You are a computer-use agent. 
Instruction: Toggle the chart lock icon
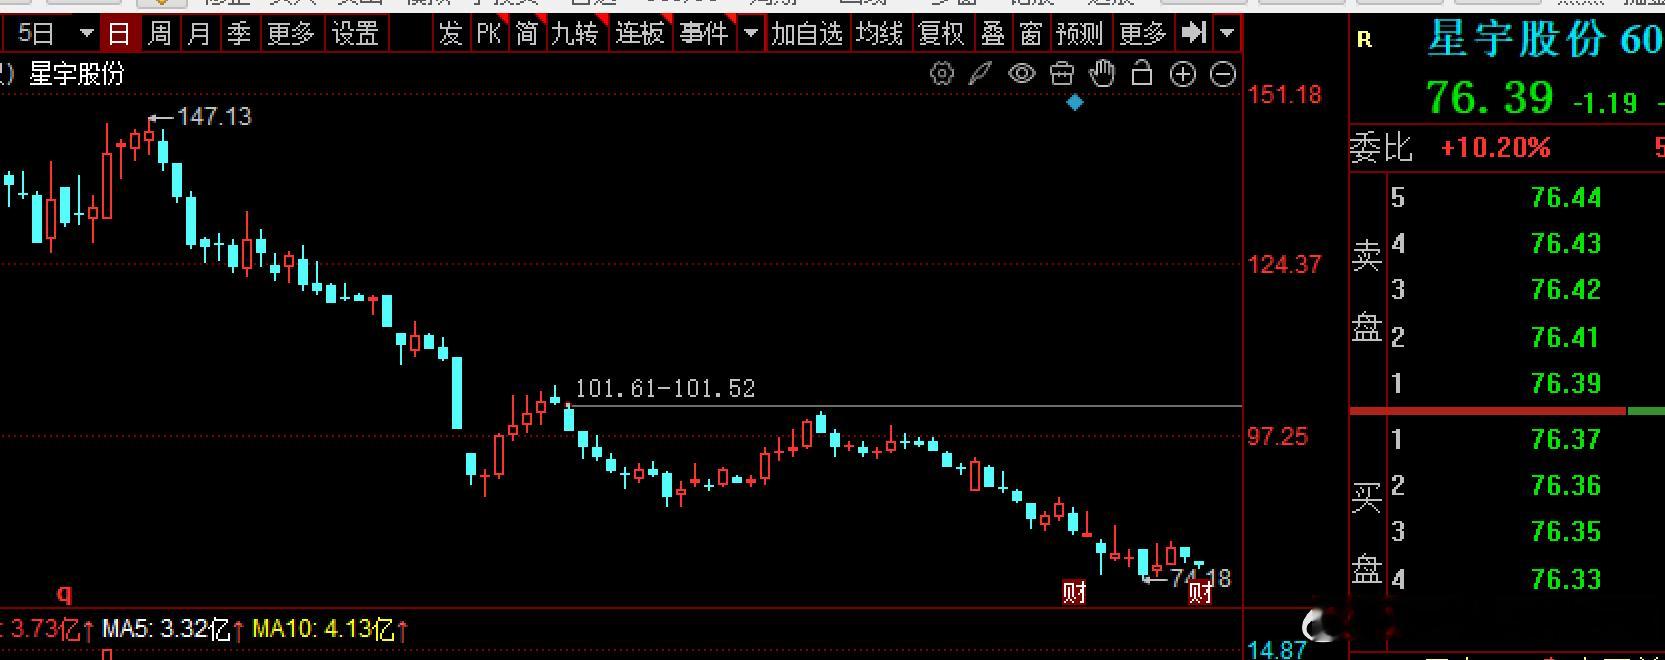click(x=1142, y=73)
